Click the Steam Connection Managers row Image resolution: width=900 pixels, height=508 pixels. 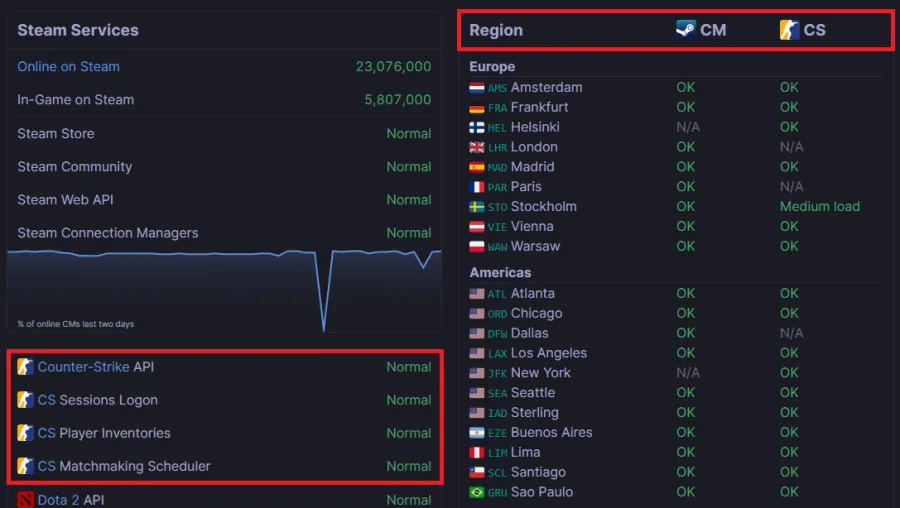coord(224,232)
